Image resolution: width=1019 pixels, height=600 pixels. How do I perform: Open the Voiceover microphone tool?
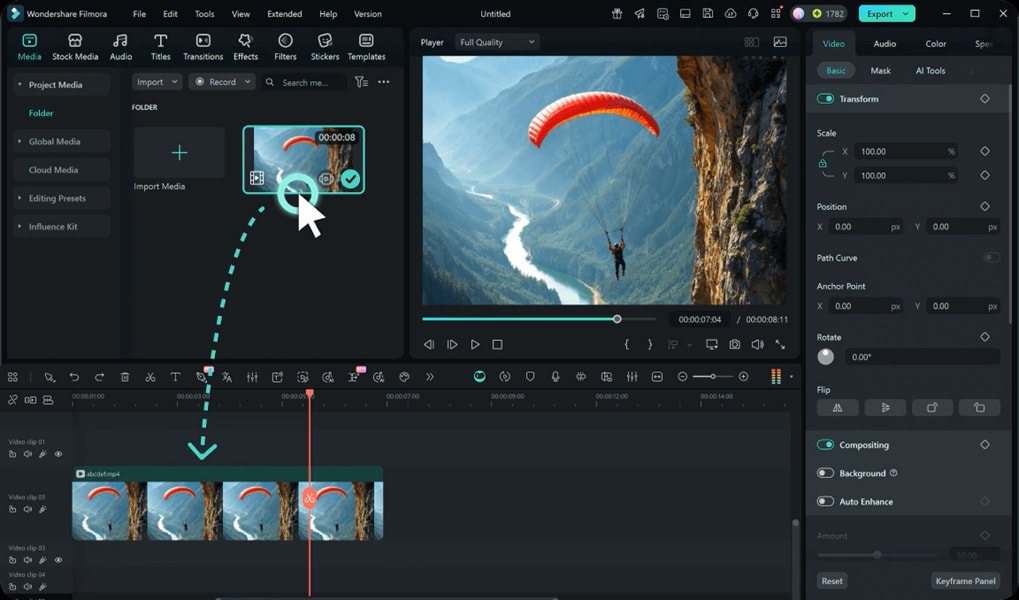[555, 377]
